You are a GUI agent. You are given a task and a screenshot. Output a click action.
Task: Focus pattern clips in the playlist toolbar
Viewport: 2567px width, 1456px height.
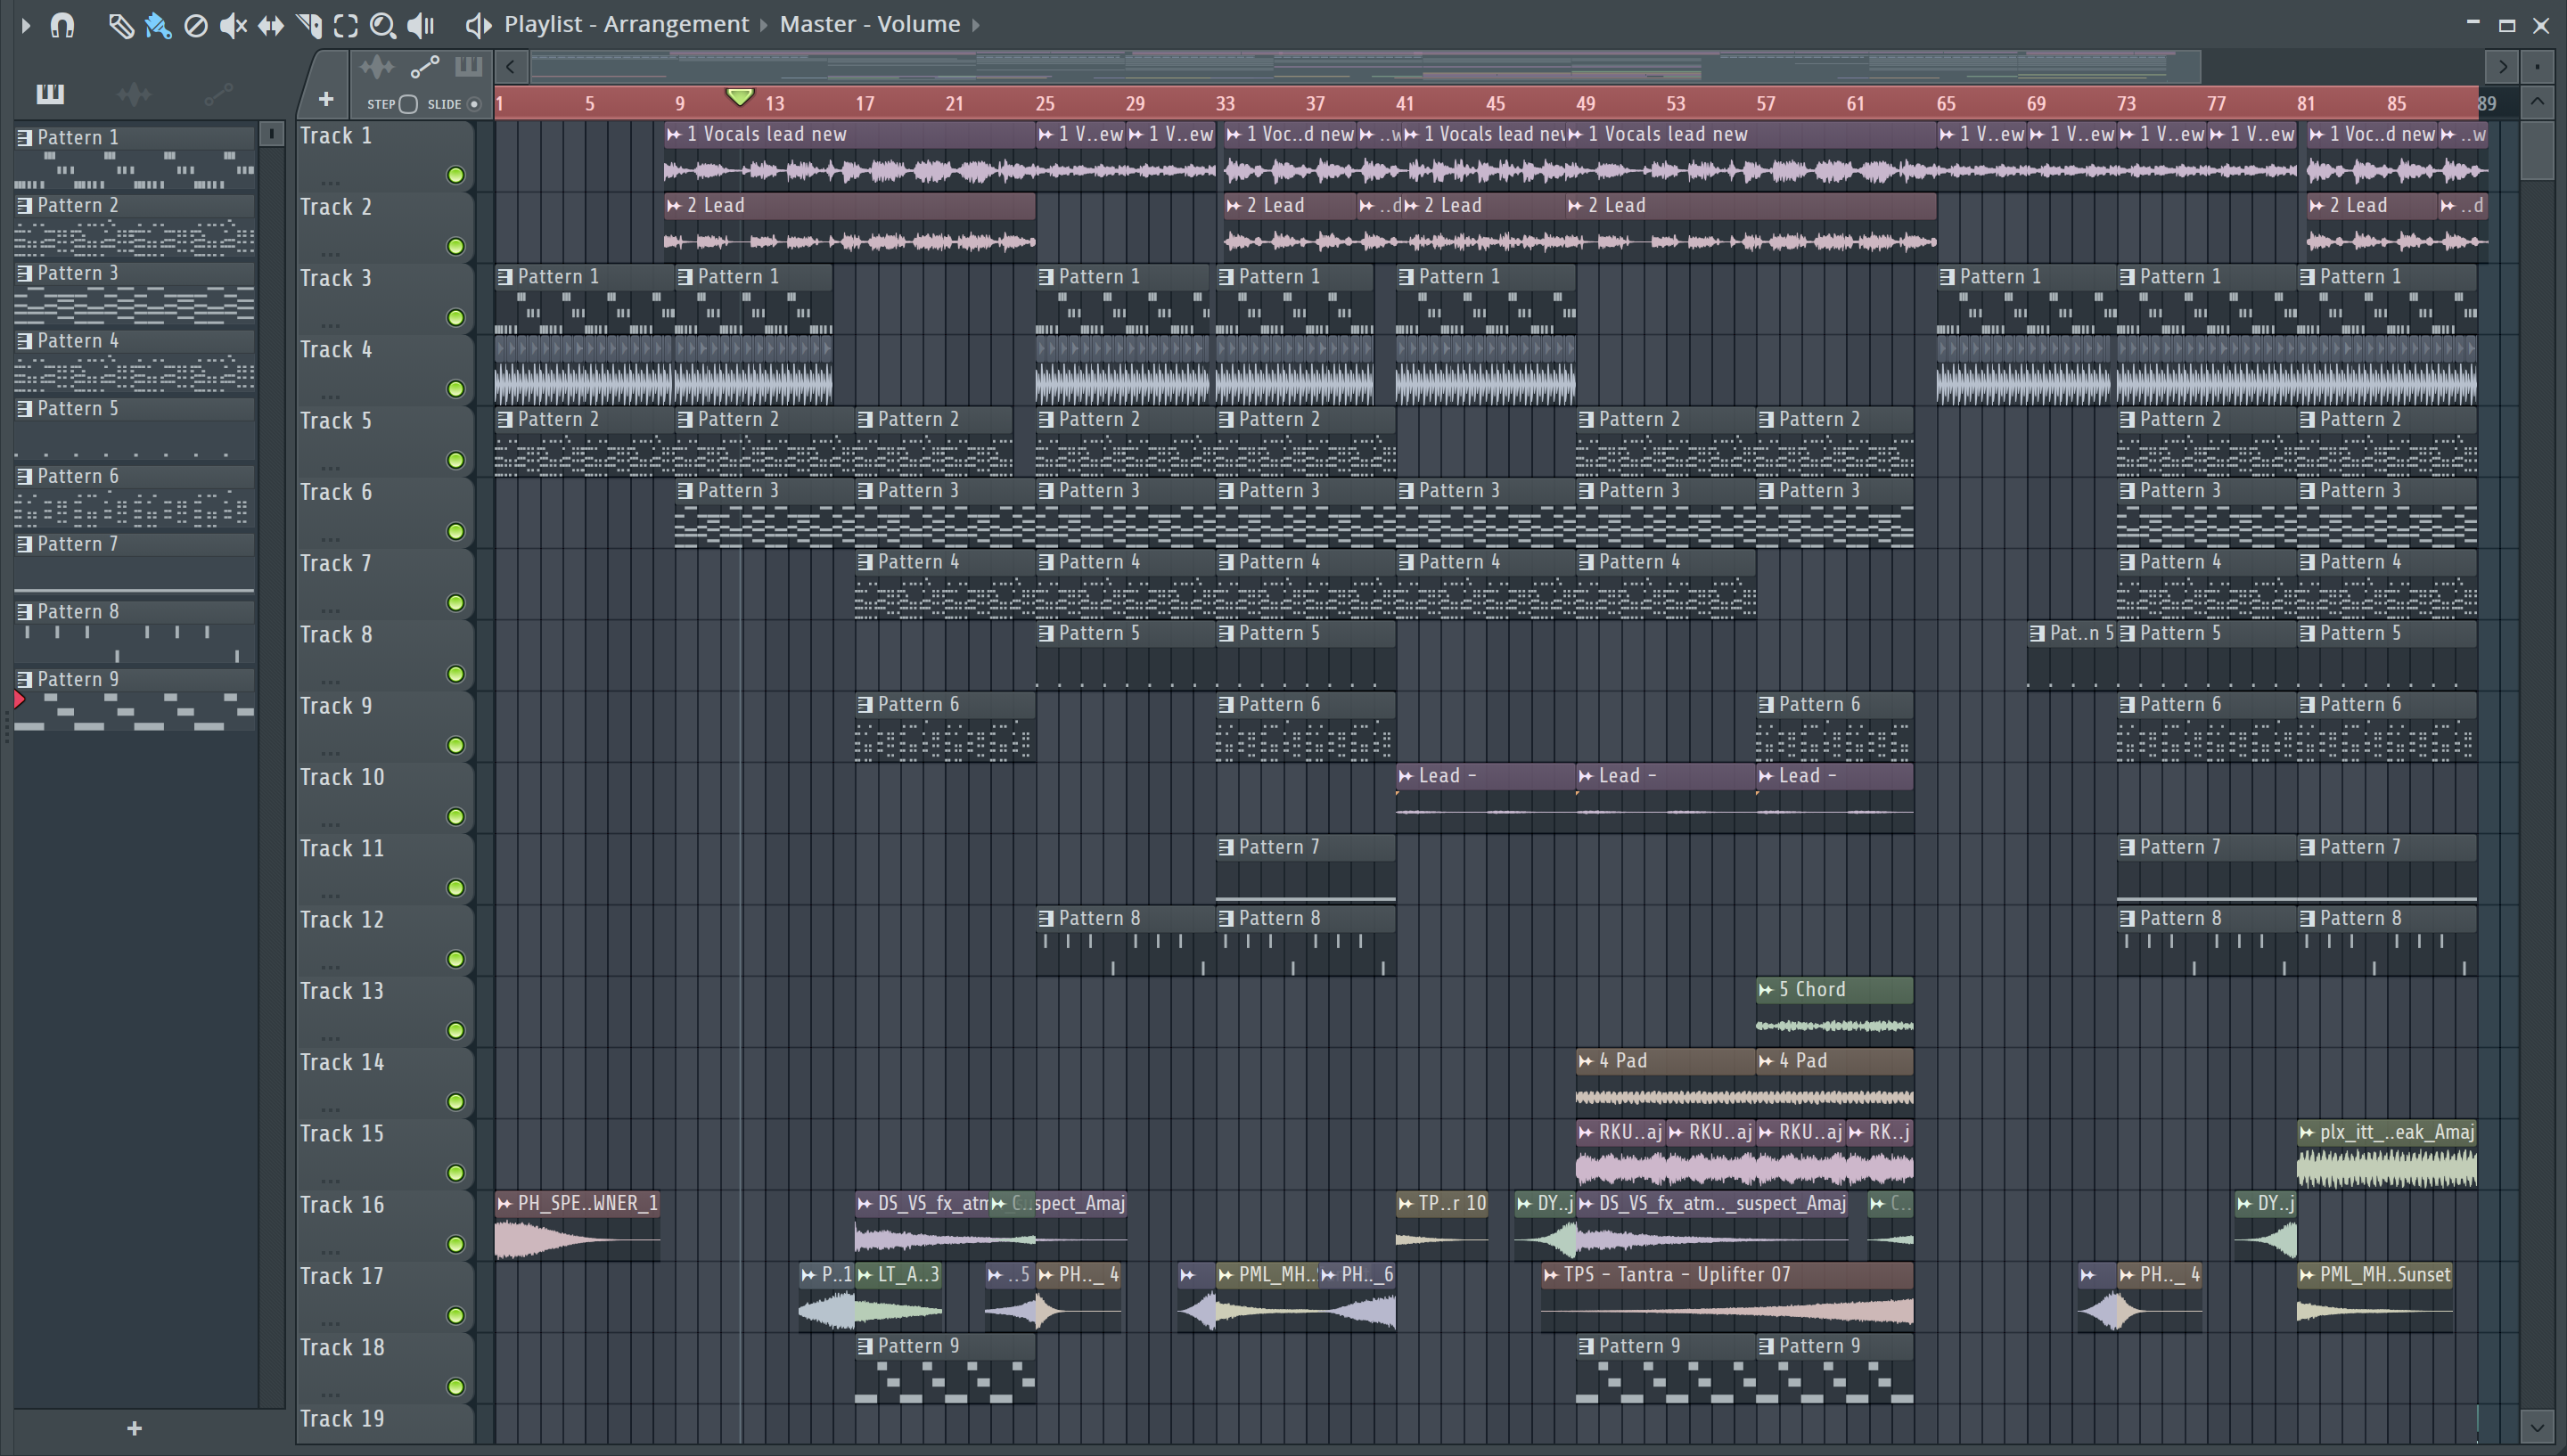click(x=468, y=67)
